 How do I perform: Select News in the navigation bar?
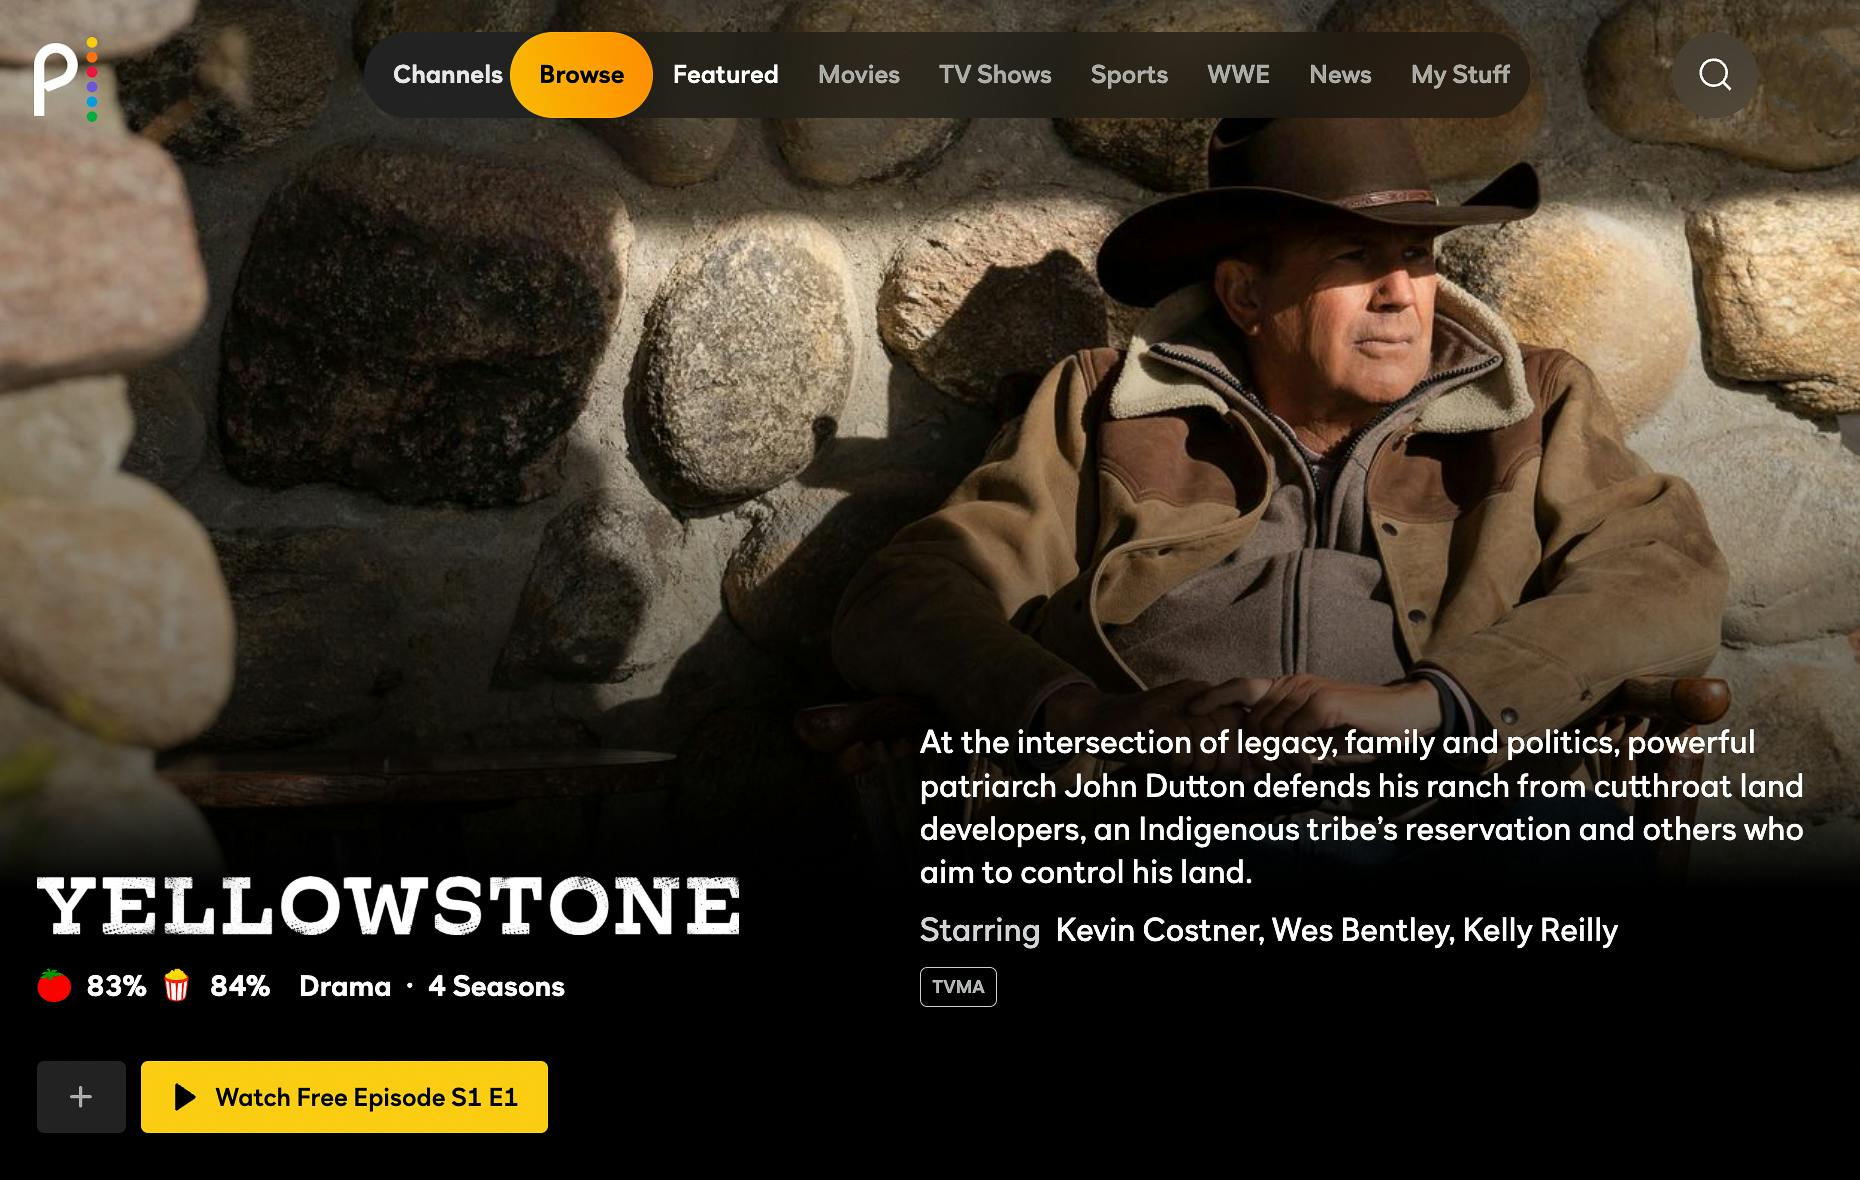click(1340, 75)
